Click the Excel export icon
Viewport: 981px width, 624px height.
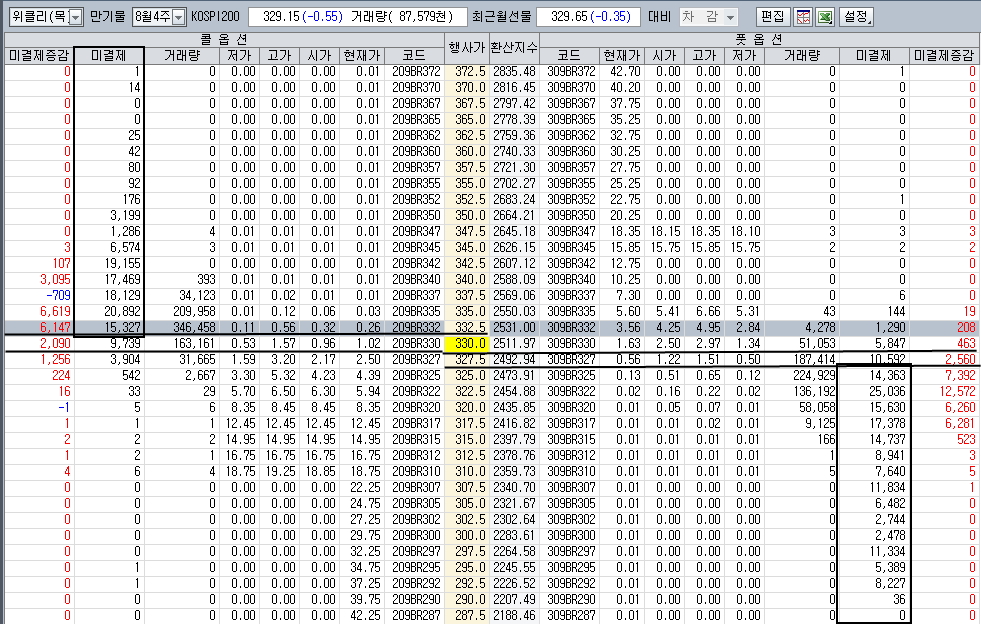coord(827,17)
